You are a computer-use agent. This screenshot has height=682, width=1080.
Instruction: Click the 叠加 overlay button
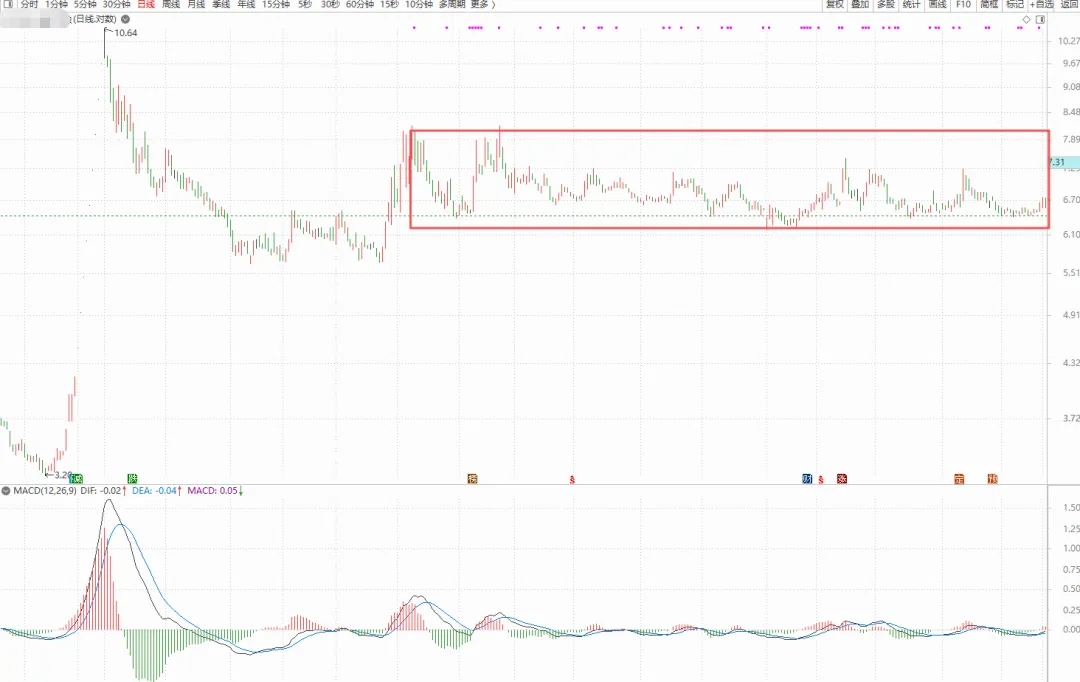(860, 4)
